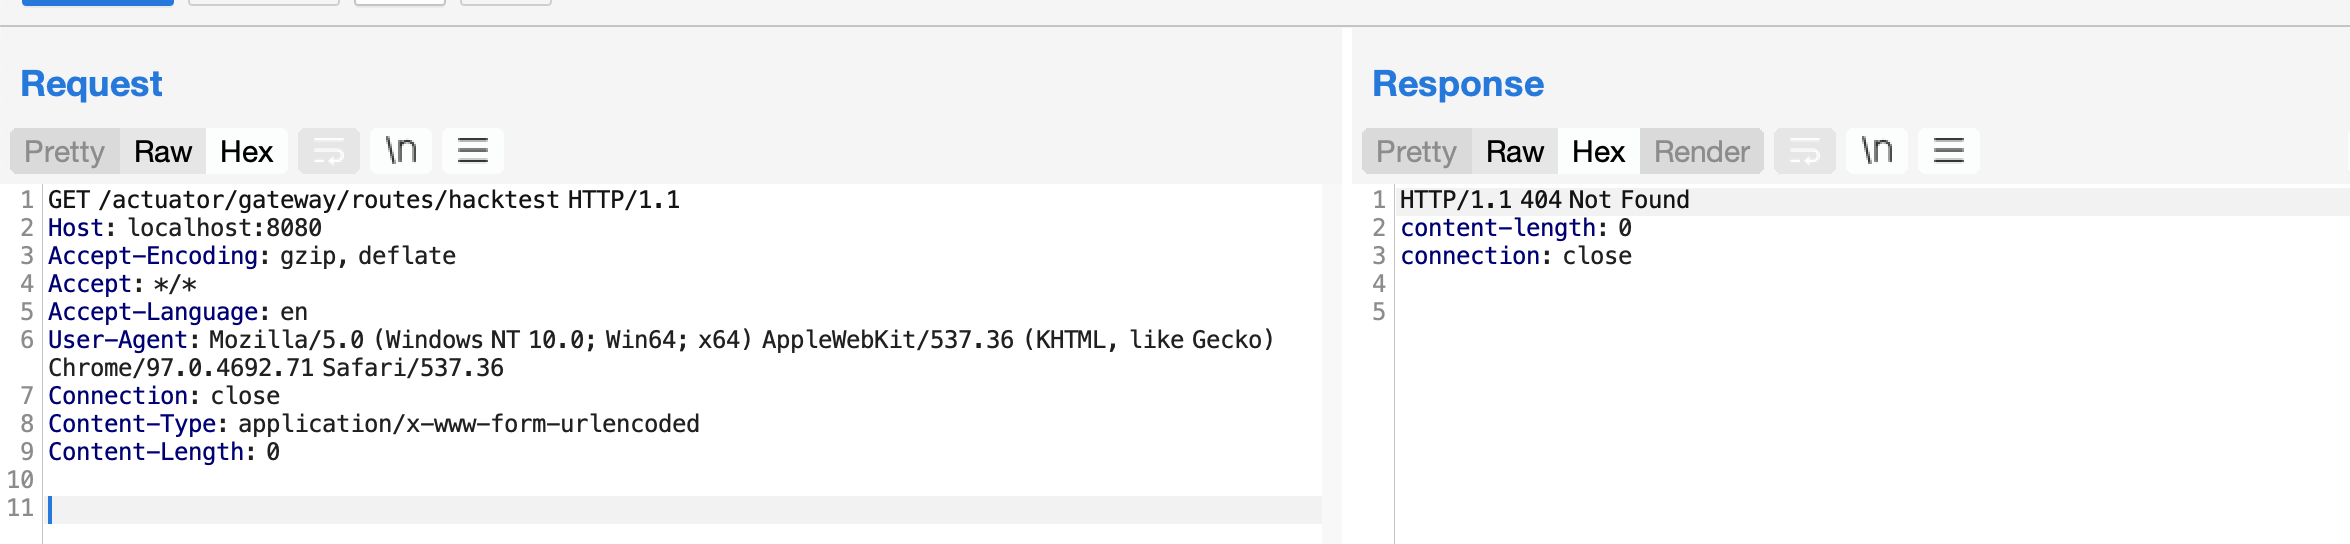The image size is (2350, 544).
Task: Toggle word wrap icon in Request panel
Action: point(329,151)
